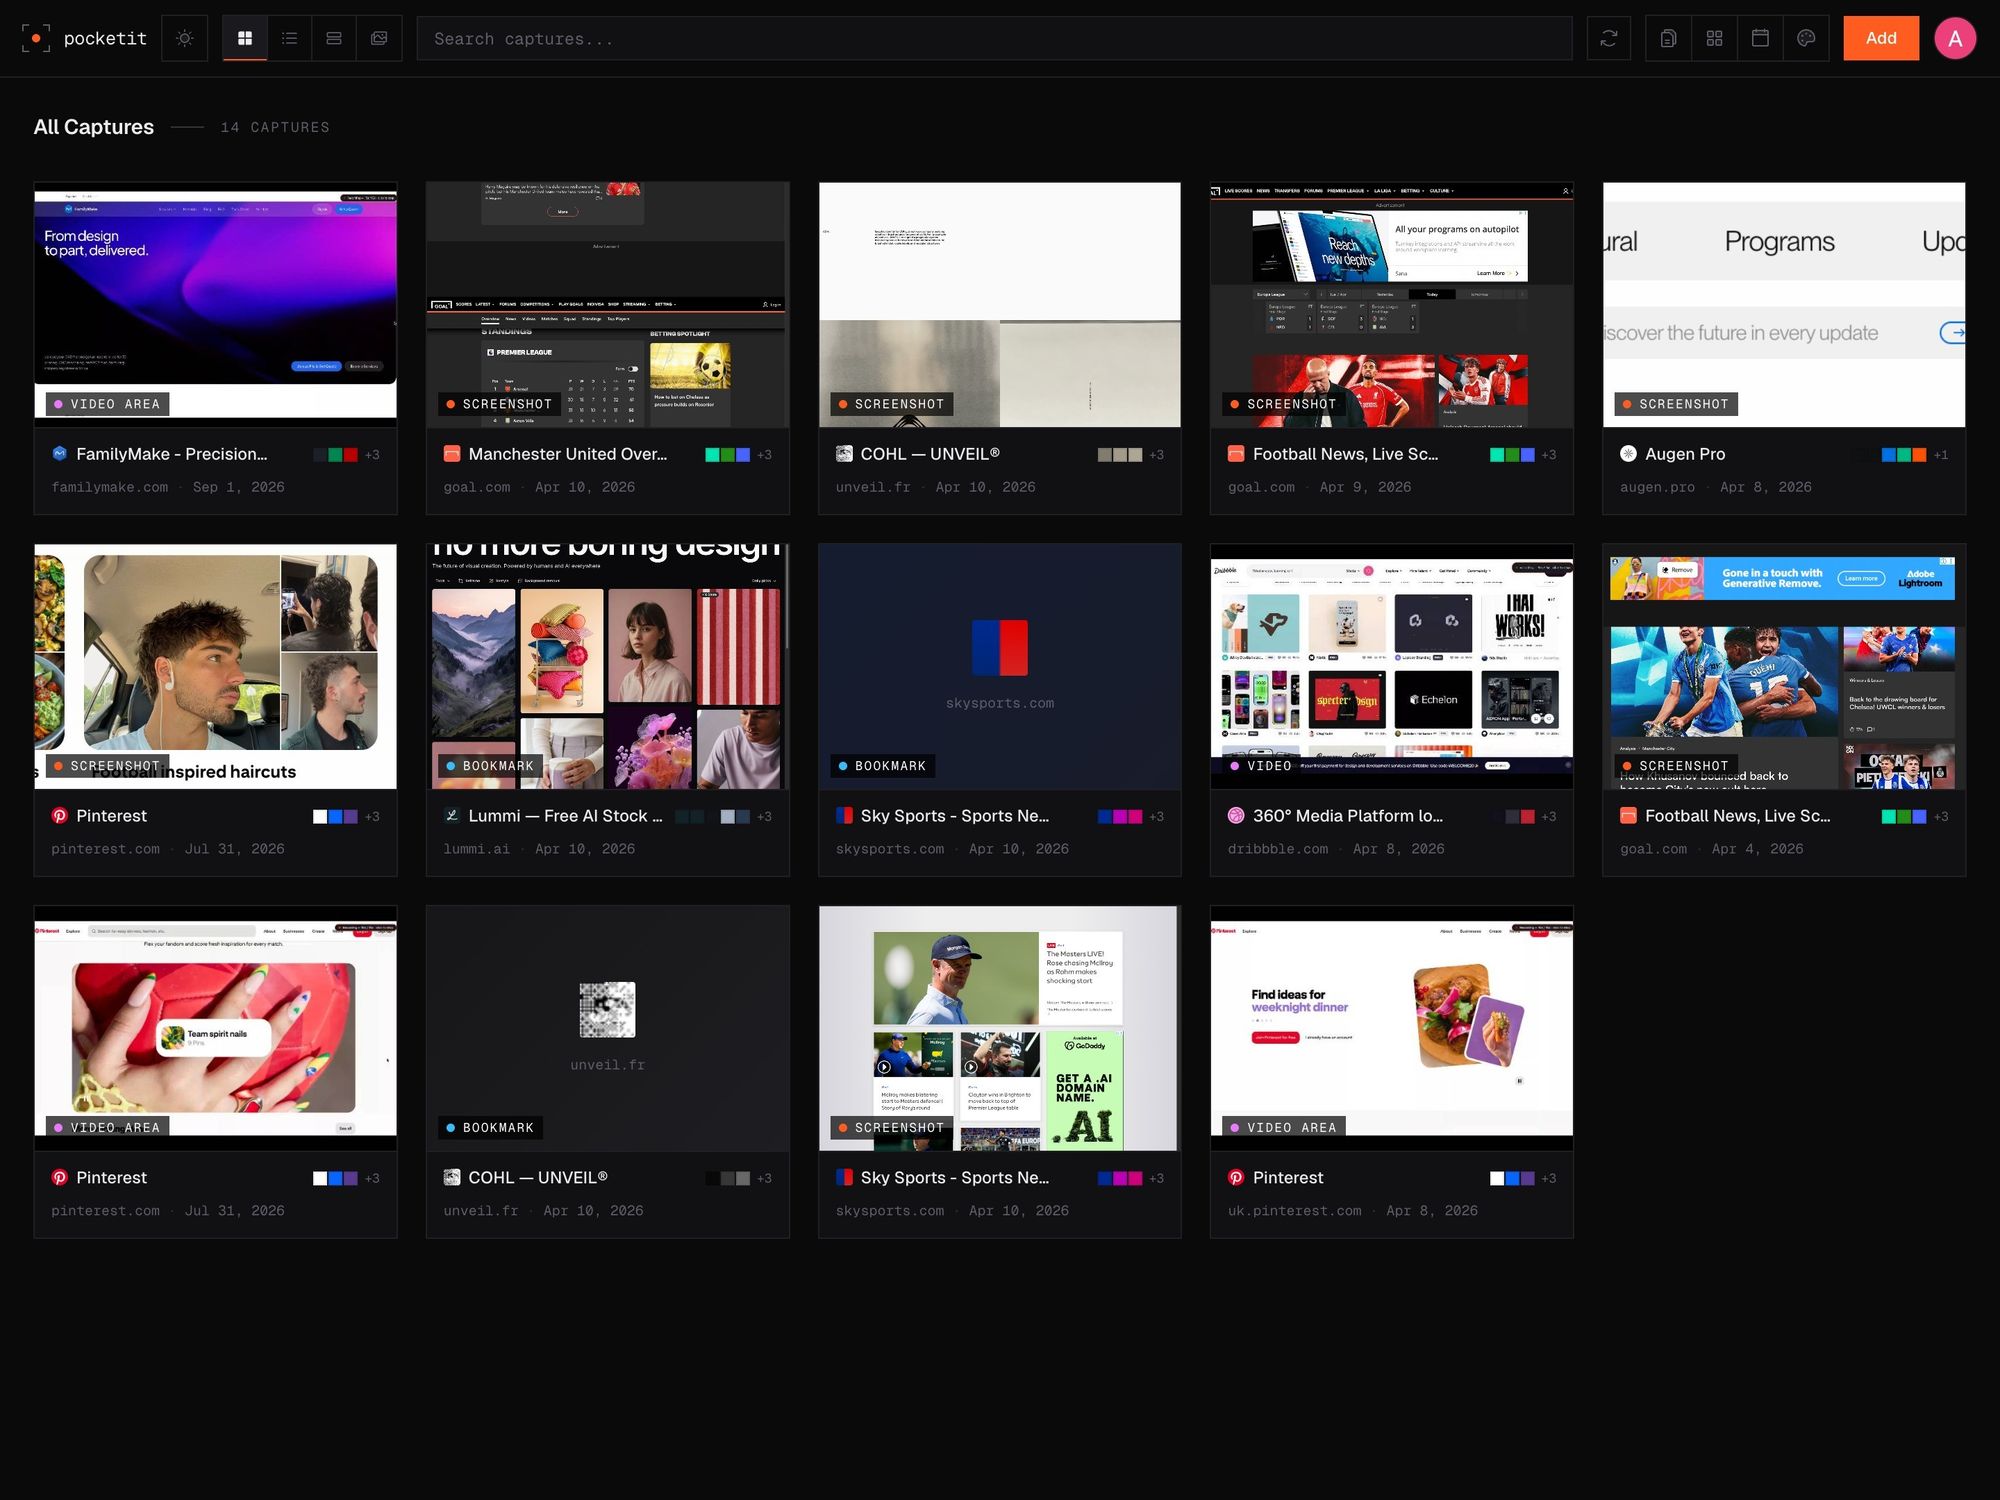
Task: Open the Augen Pro screenshot thumbnail
Action: tap(1784, 304)
